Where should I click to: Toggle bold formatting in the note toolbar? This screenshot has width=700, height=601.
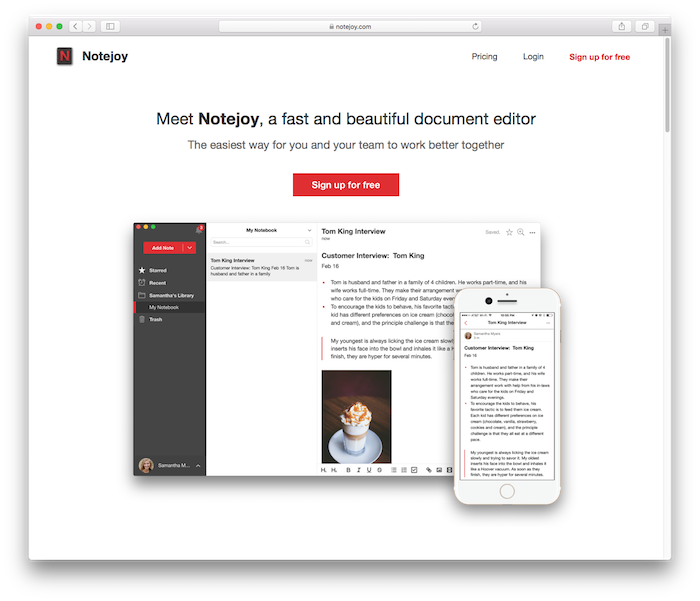tap(348, 469)
